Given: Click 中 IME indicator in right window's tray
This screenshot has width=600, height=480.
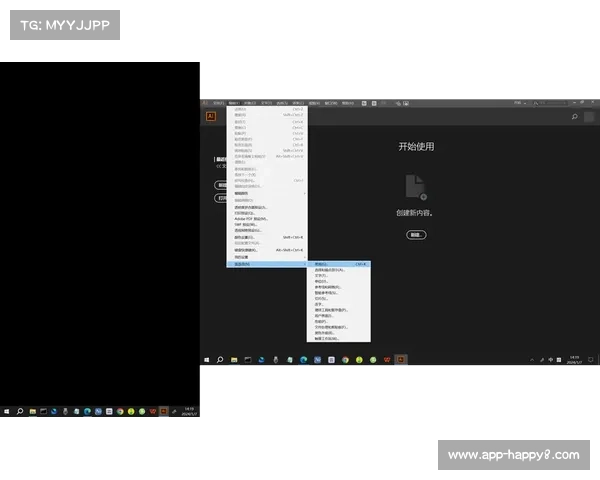Looking at the screenshot, I should pos(551,360).
